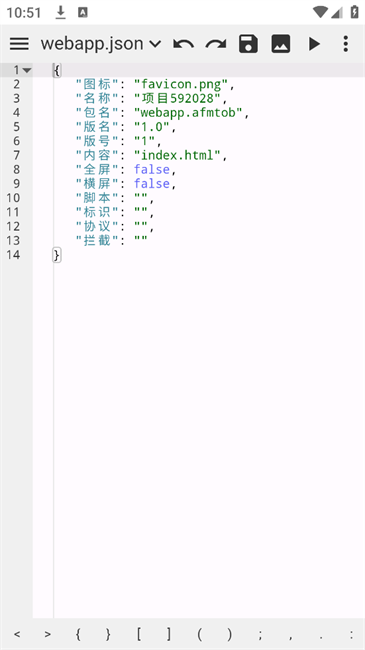This screenshot has width=365, height=650.
Task: Open the three-dot overflow menu
Action: click(346, 44)
